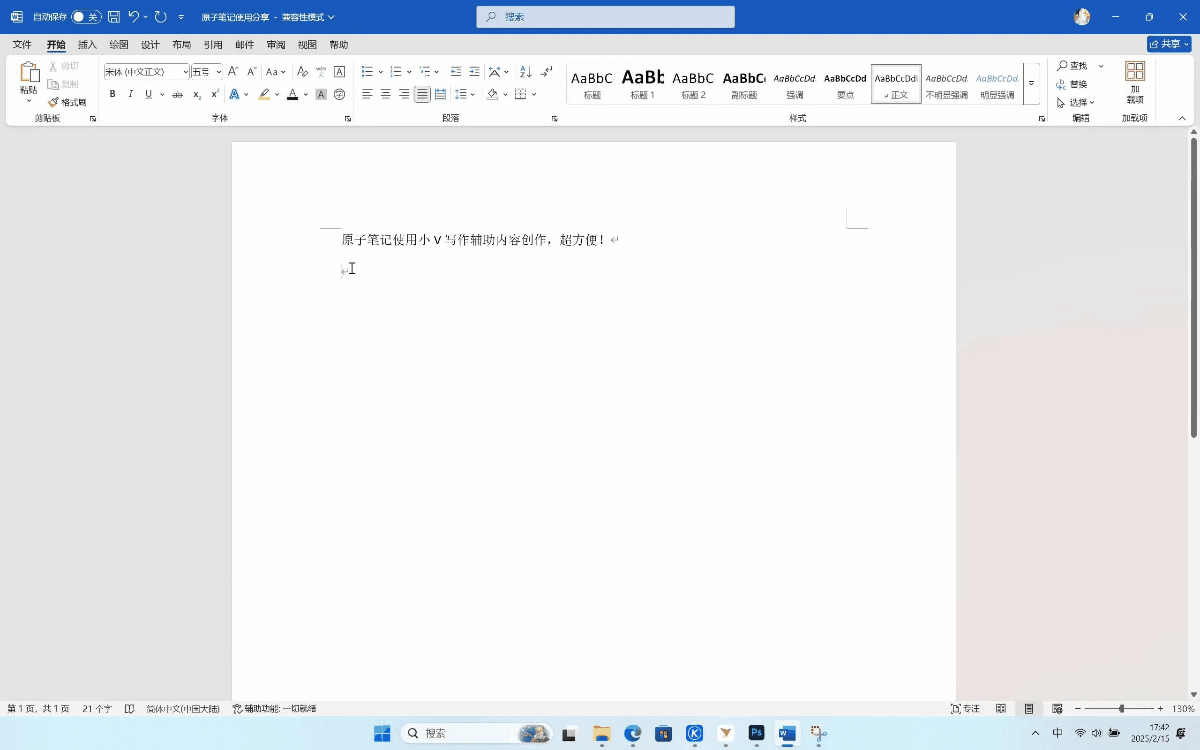Align text to the right
Screen dimensions: 1200x750
pos(404,94)
